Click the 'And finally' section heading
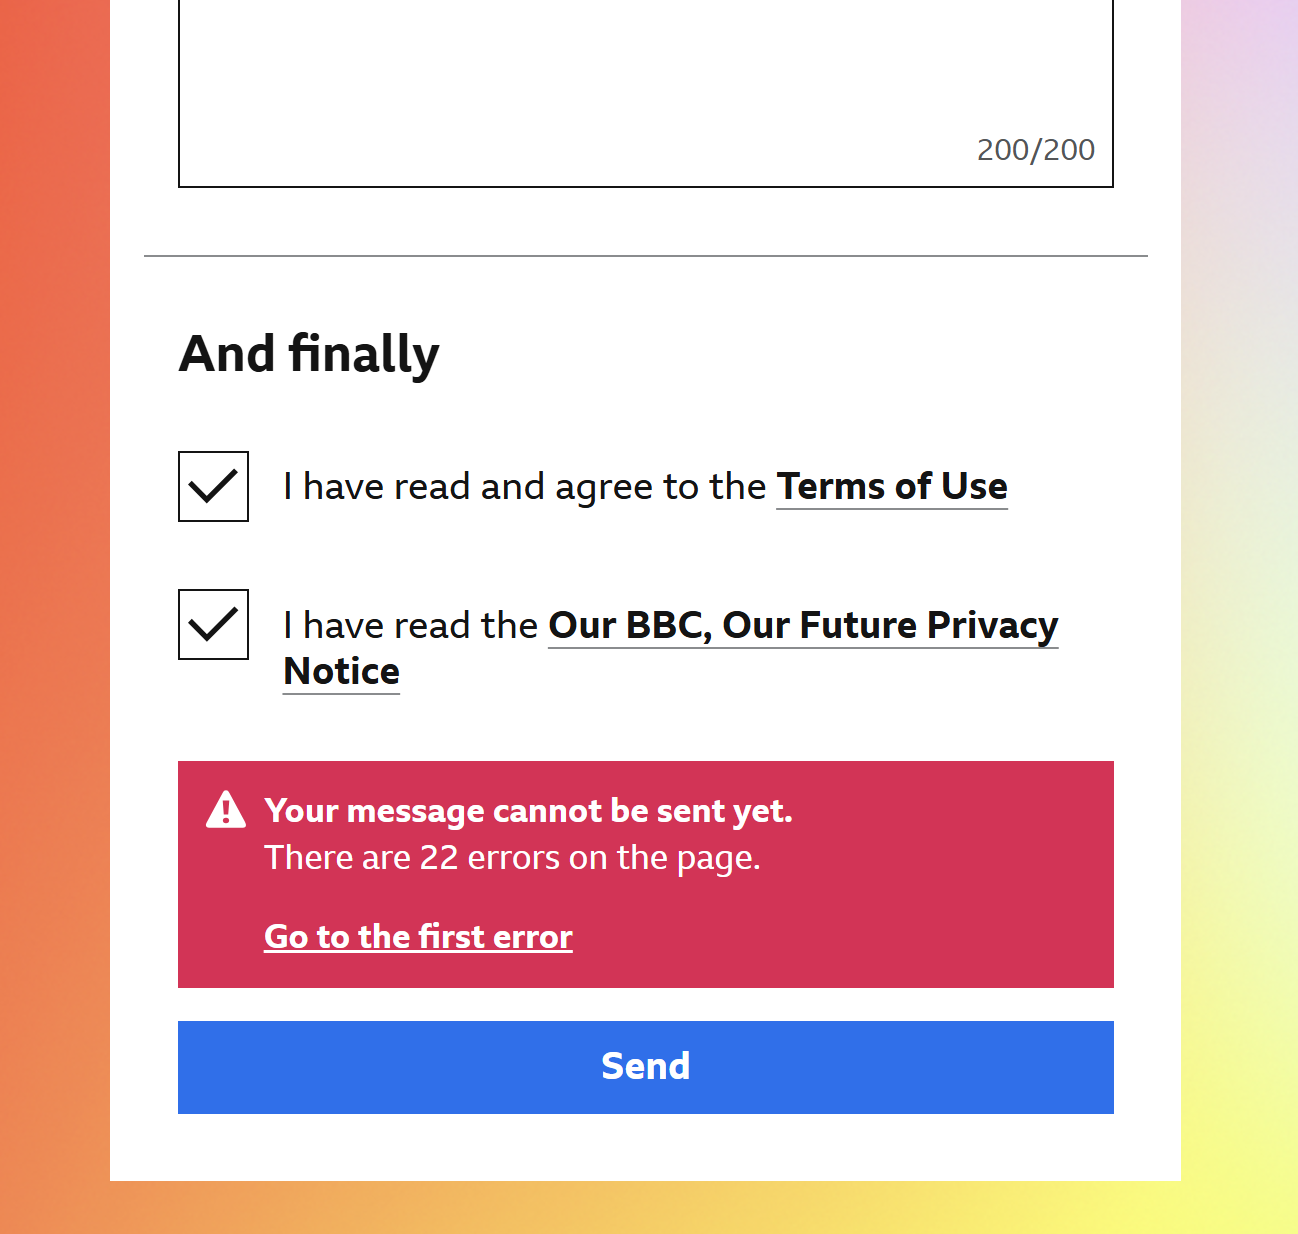Screen dimensions: 1298x1234 click(x=309, y=353)
